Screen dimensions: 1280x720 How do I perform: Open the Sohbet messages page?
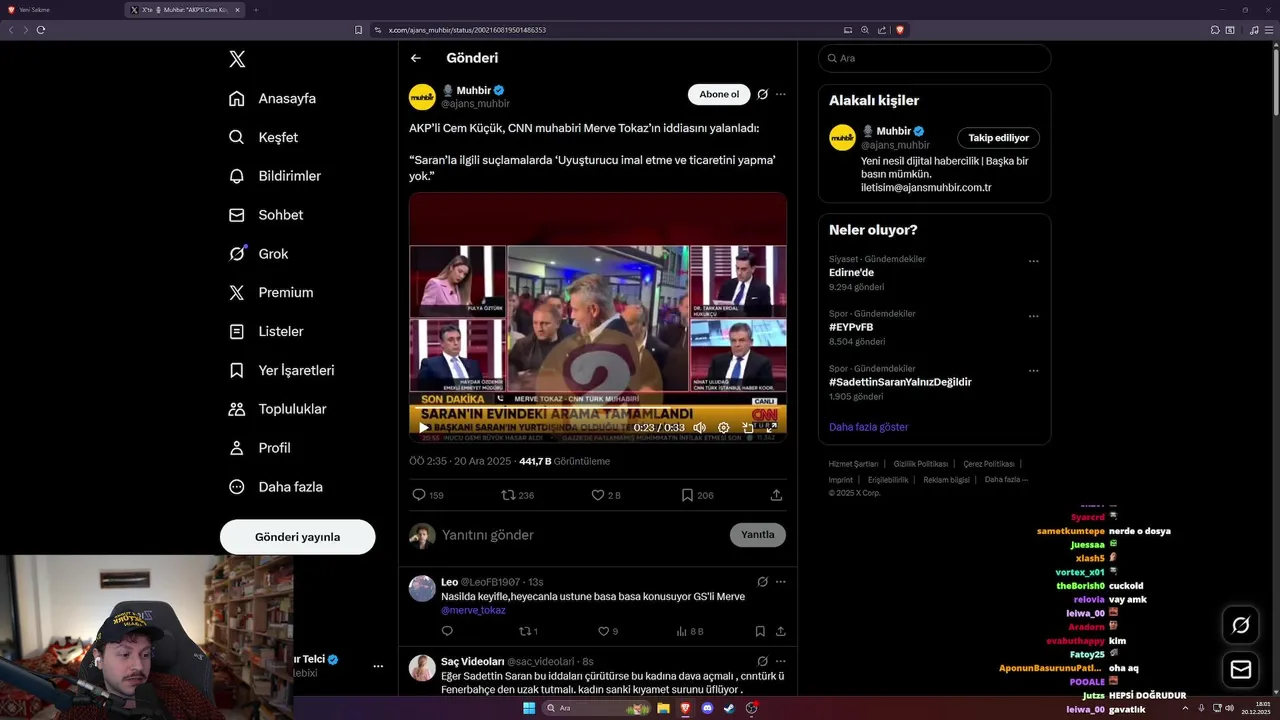pos(266,215)
